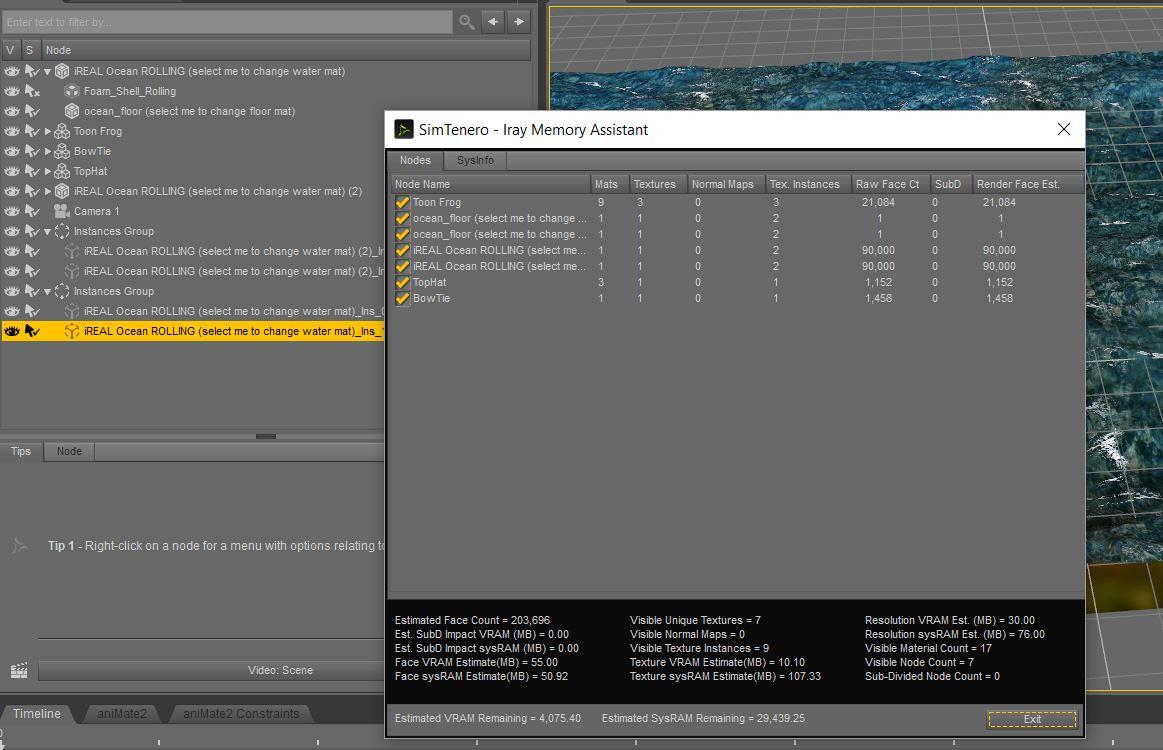1163x750 pixels.
Task: Open the Node tab beside Tips
Action: (x=69, y=451)
